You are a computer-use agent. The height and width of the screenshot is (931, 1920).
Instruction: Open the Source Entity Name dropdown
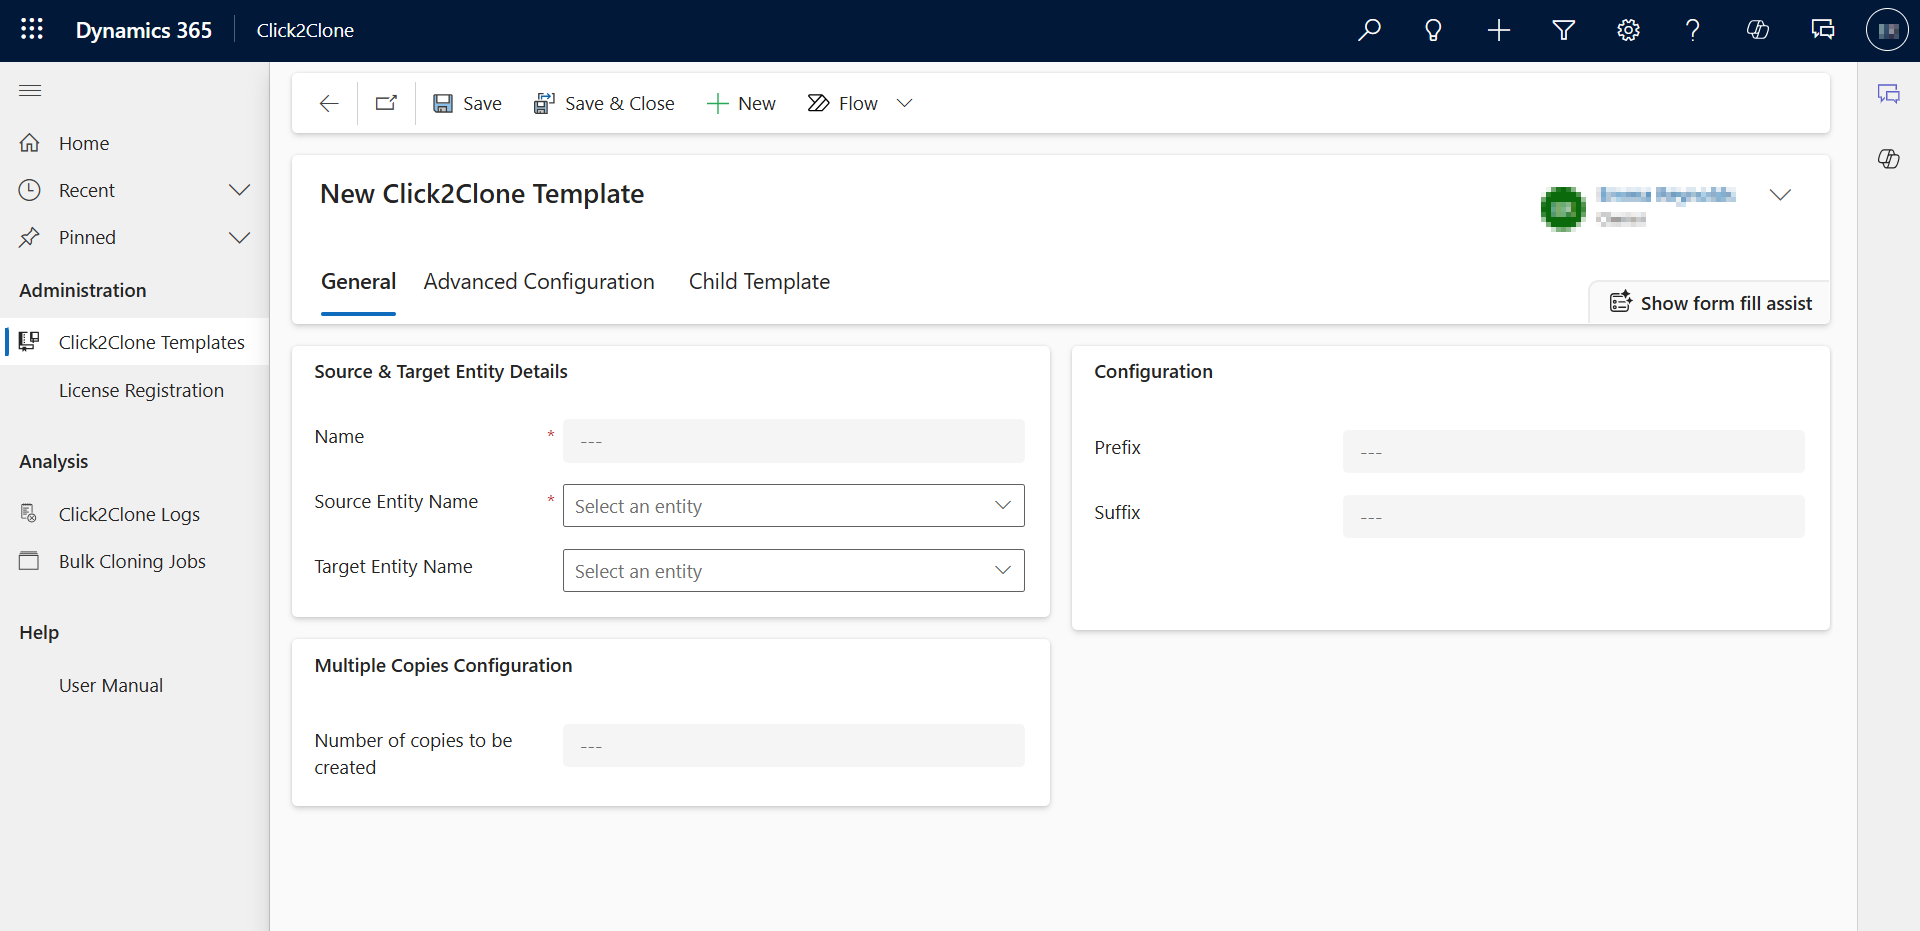(x=793, y=506)
